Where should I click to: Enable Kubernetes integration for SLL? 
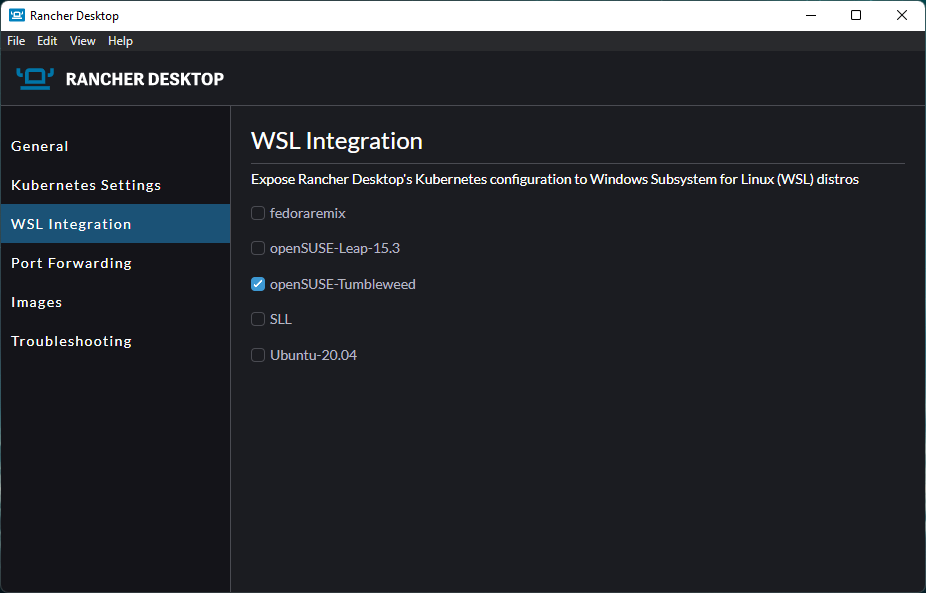click(x=258, y=319)
